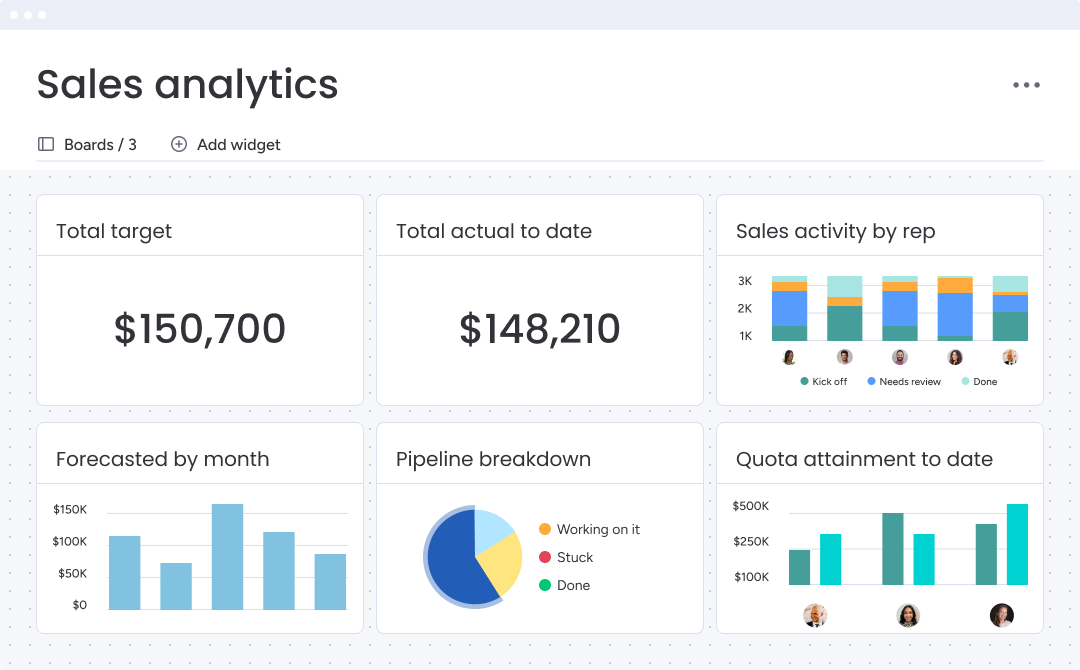The height and width of the screenshot is (670, 1080).
Task: Click the Needs review legend label
Action: [910, 381]
